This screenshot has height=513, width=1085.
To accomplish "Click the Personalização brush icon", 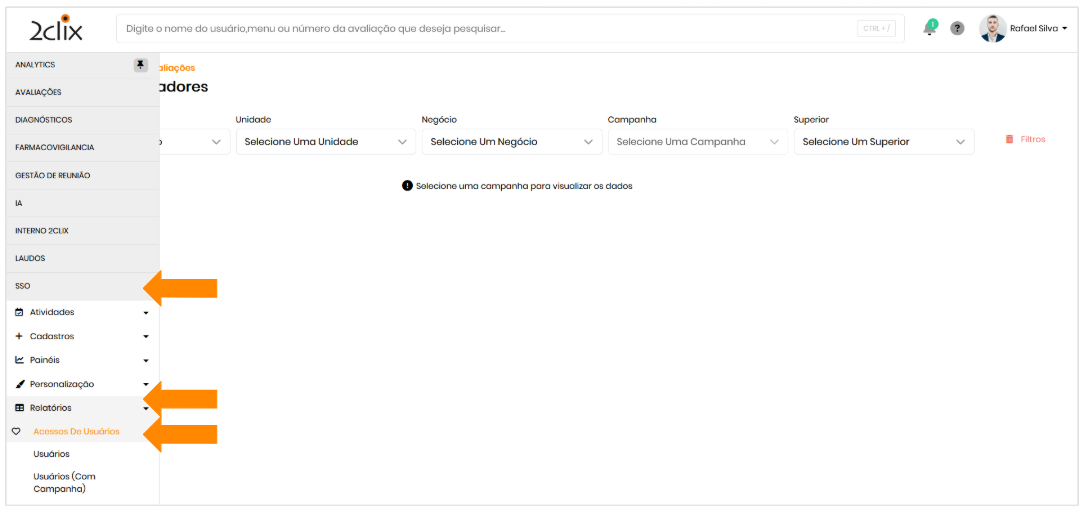I will pyautogui.click(x=19, y=384).
